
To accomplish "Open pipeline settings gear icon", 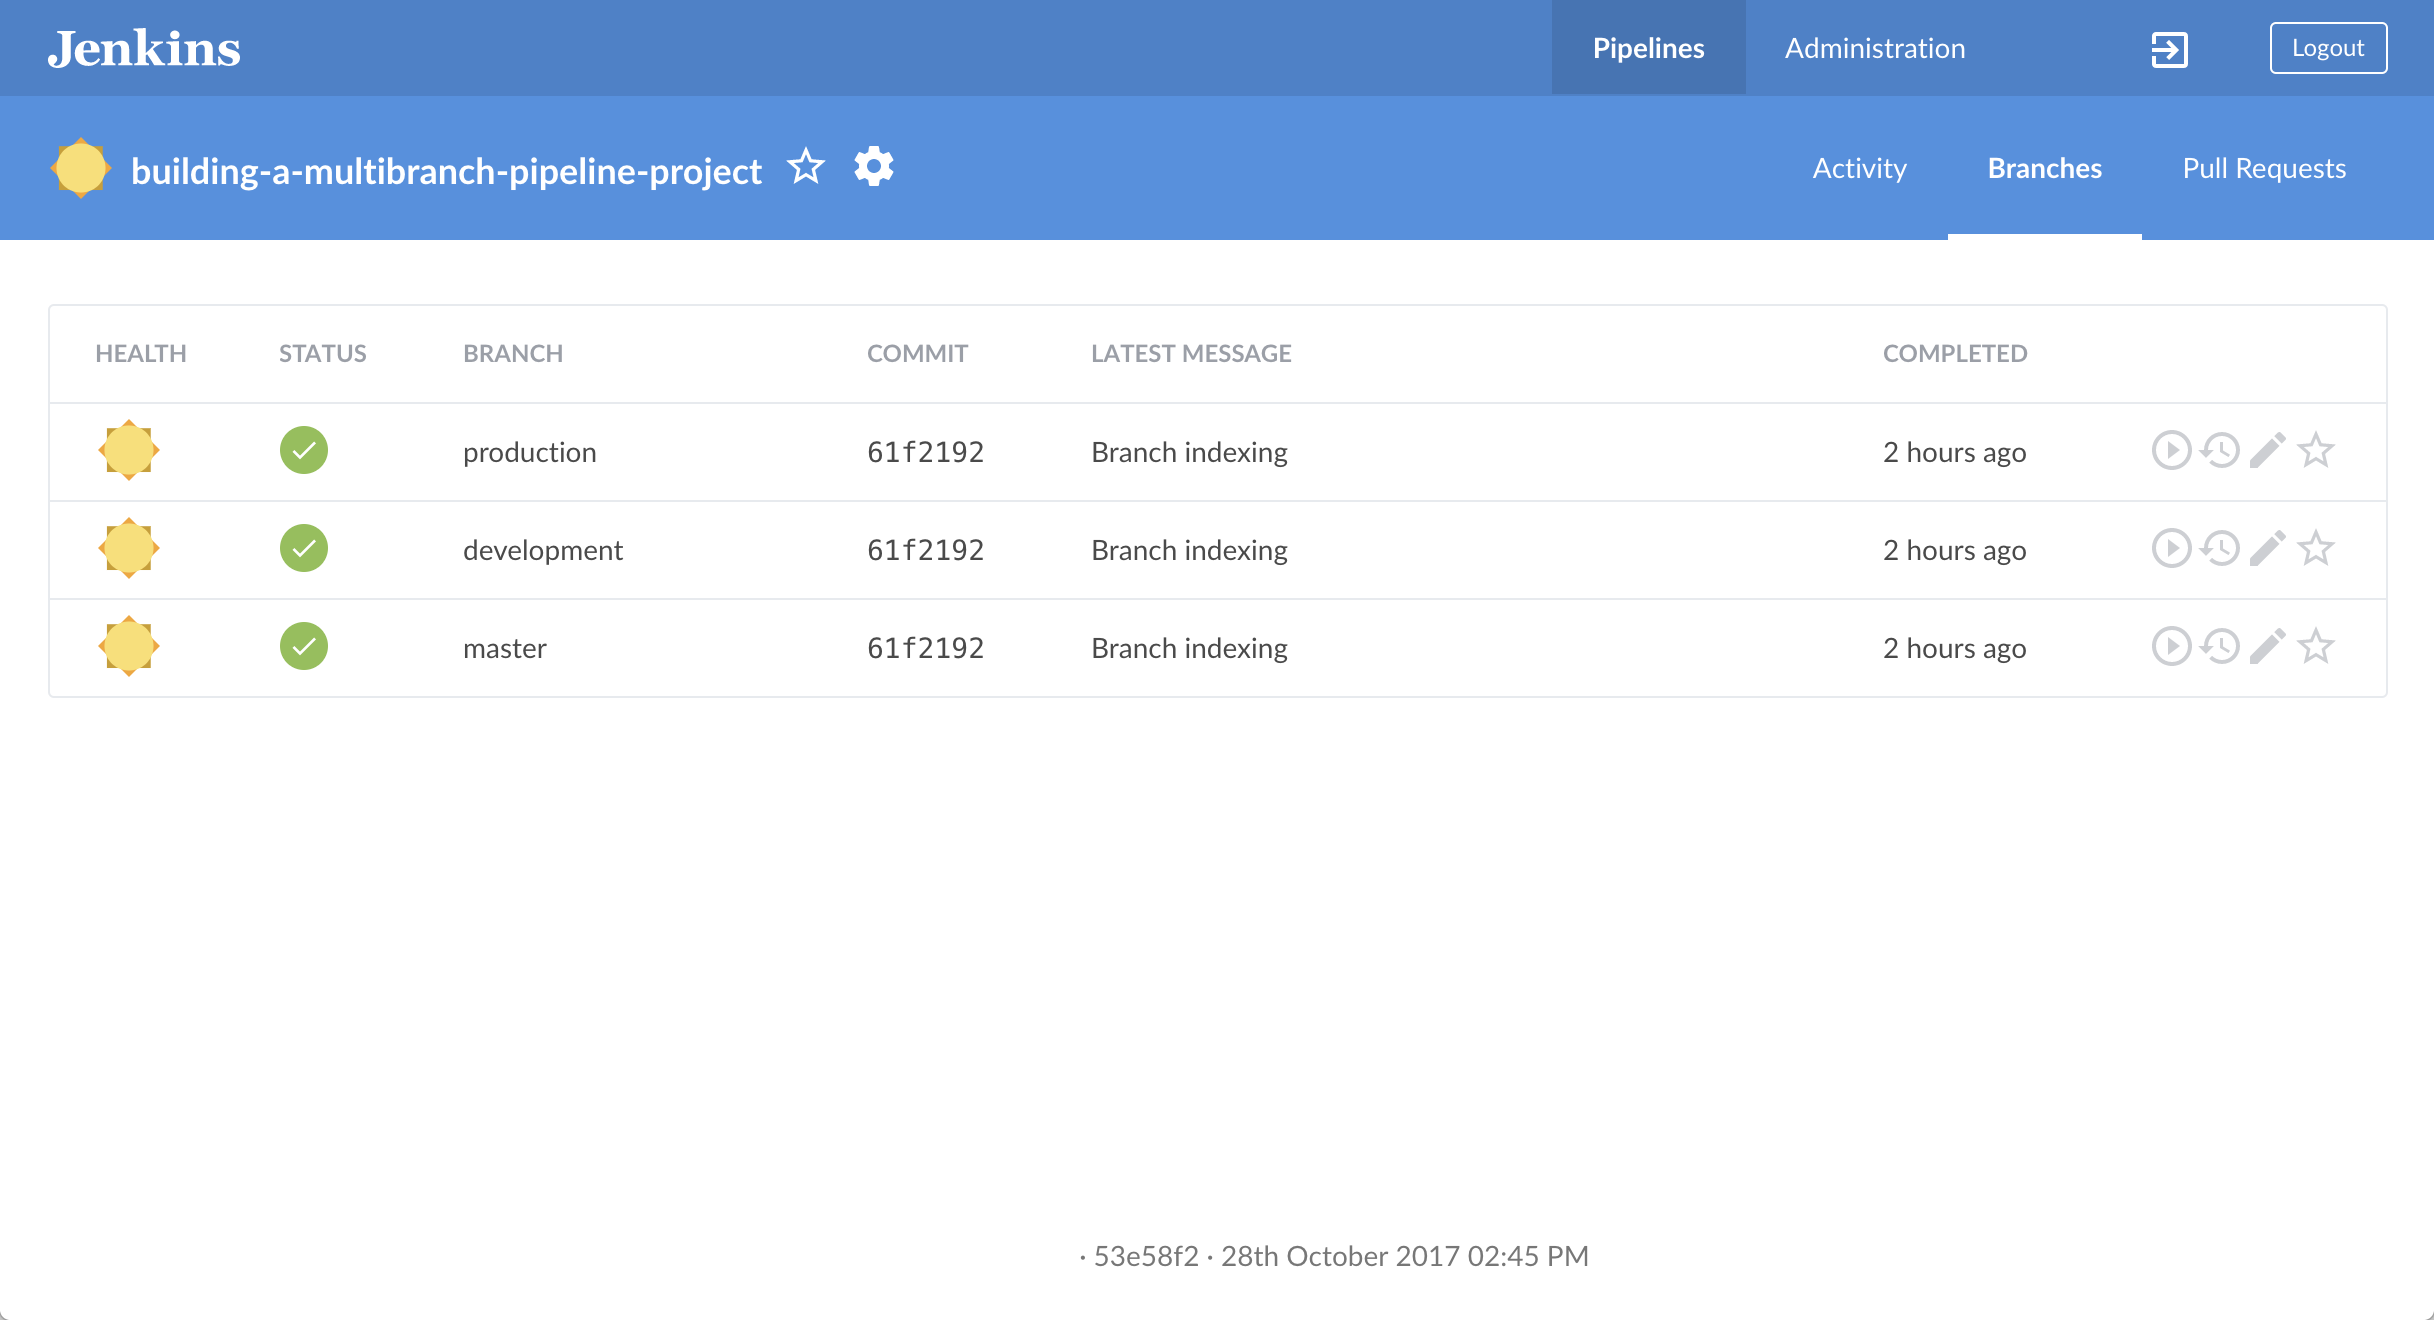I will (874, 167).
